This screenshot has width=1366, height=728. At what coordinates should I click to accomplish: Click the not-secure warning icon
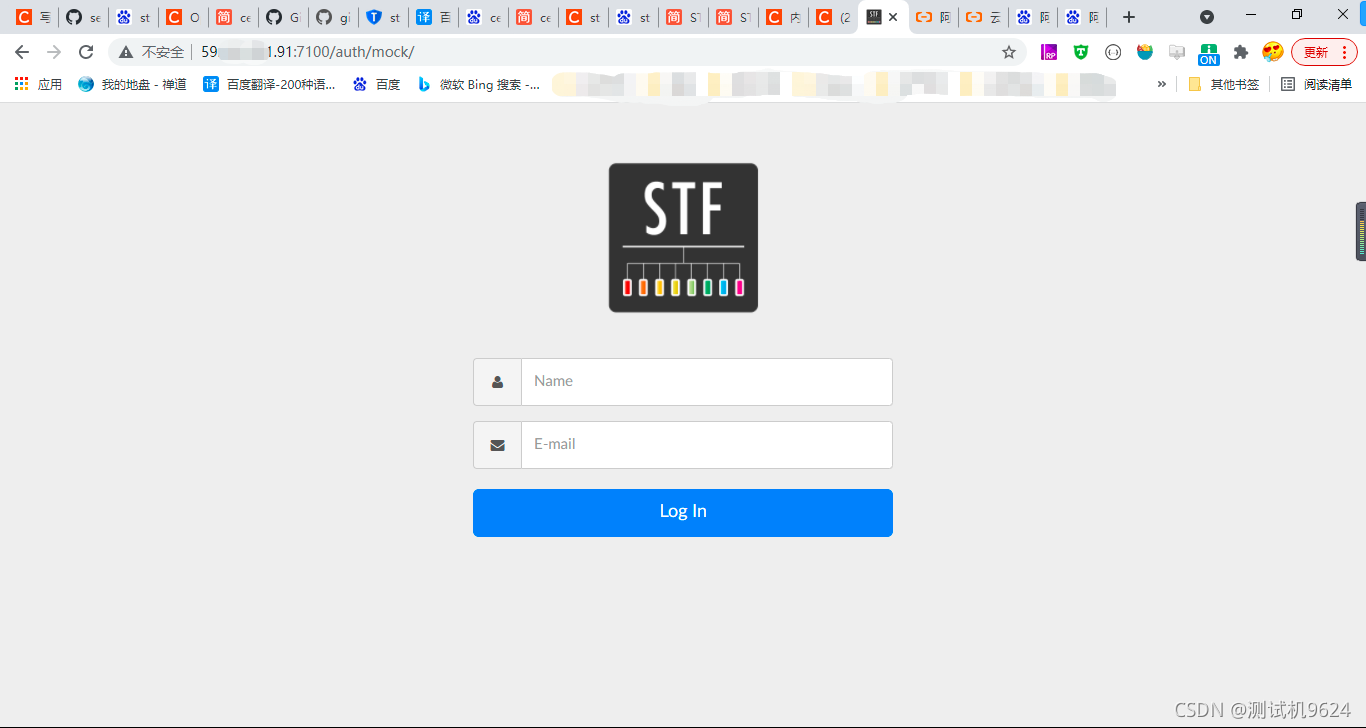[126, 52]
